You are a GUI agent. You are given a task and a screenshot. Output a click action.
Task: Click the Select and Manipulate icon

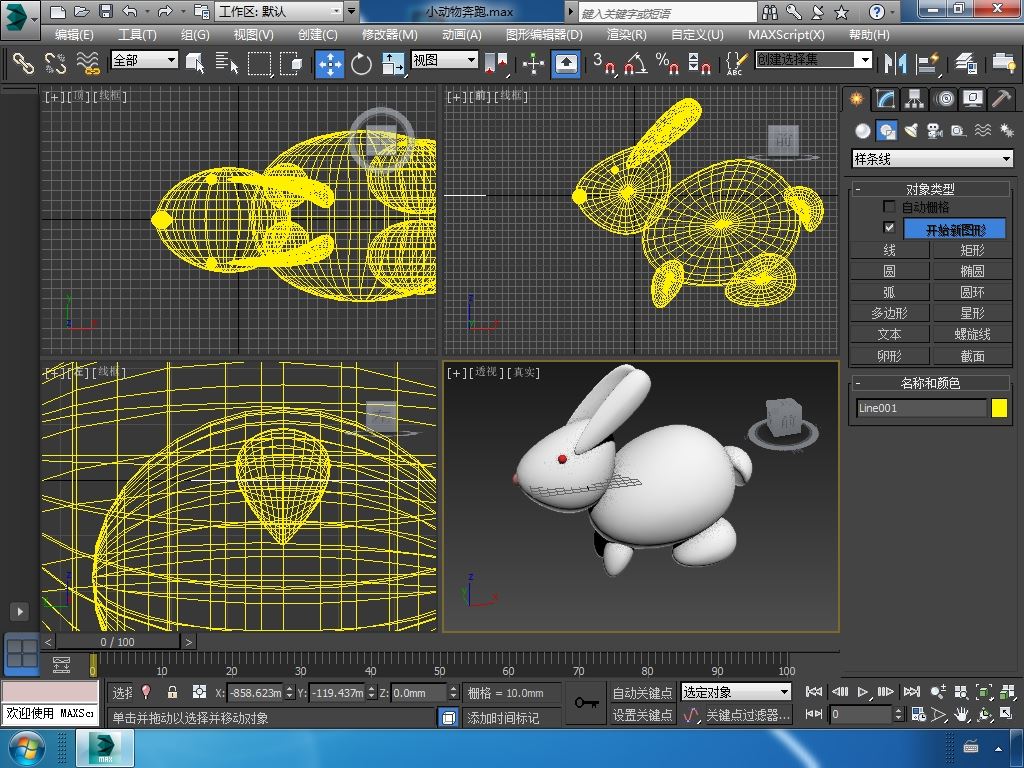(x=533, y=63)
